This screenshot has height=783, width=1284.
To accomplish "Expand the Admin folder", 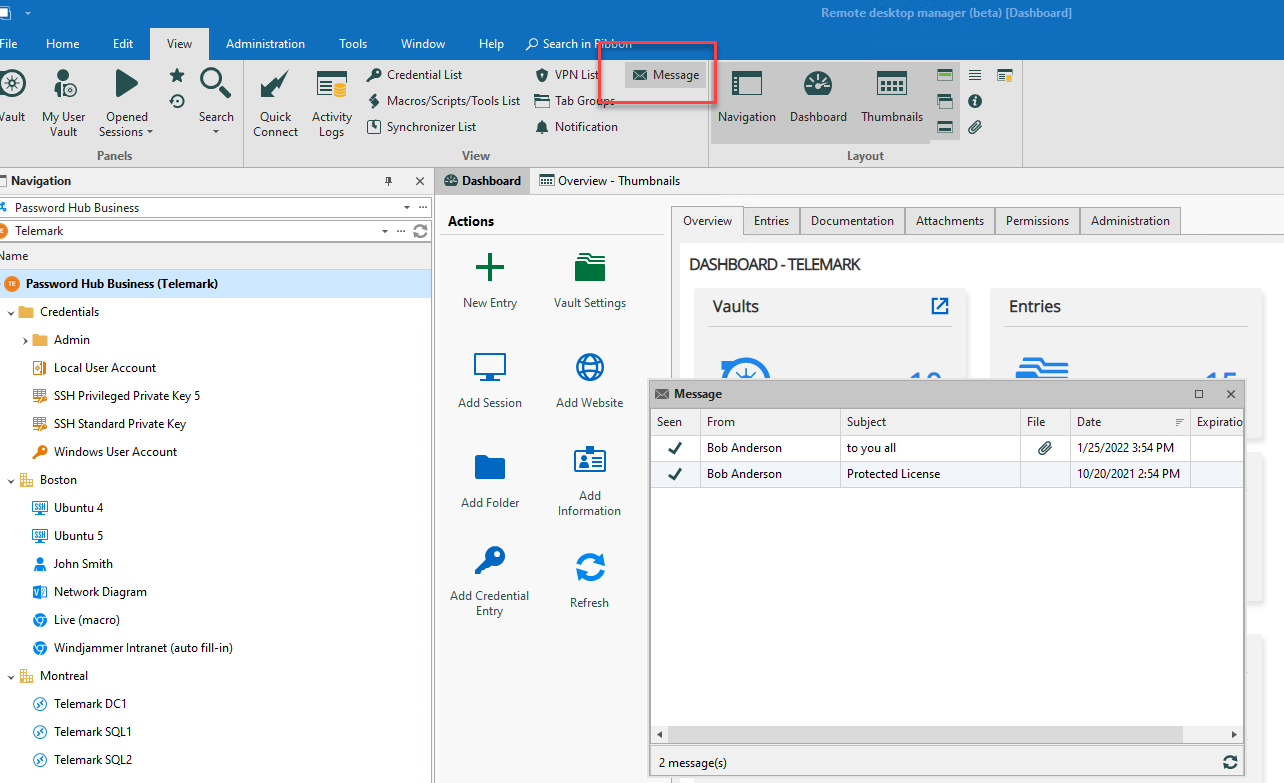I will (25, 341).
